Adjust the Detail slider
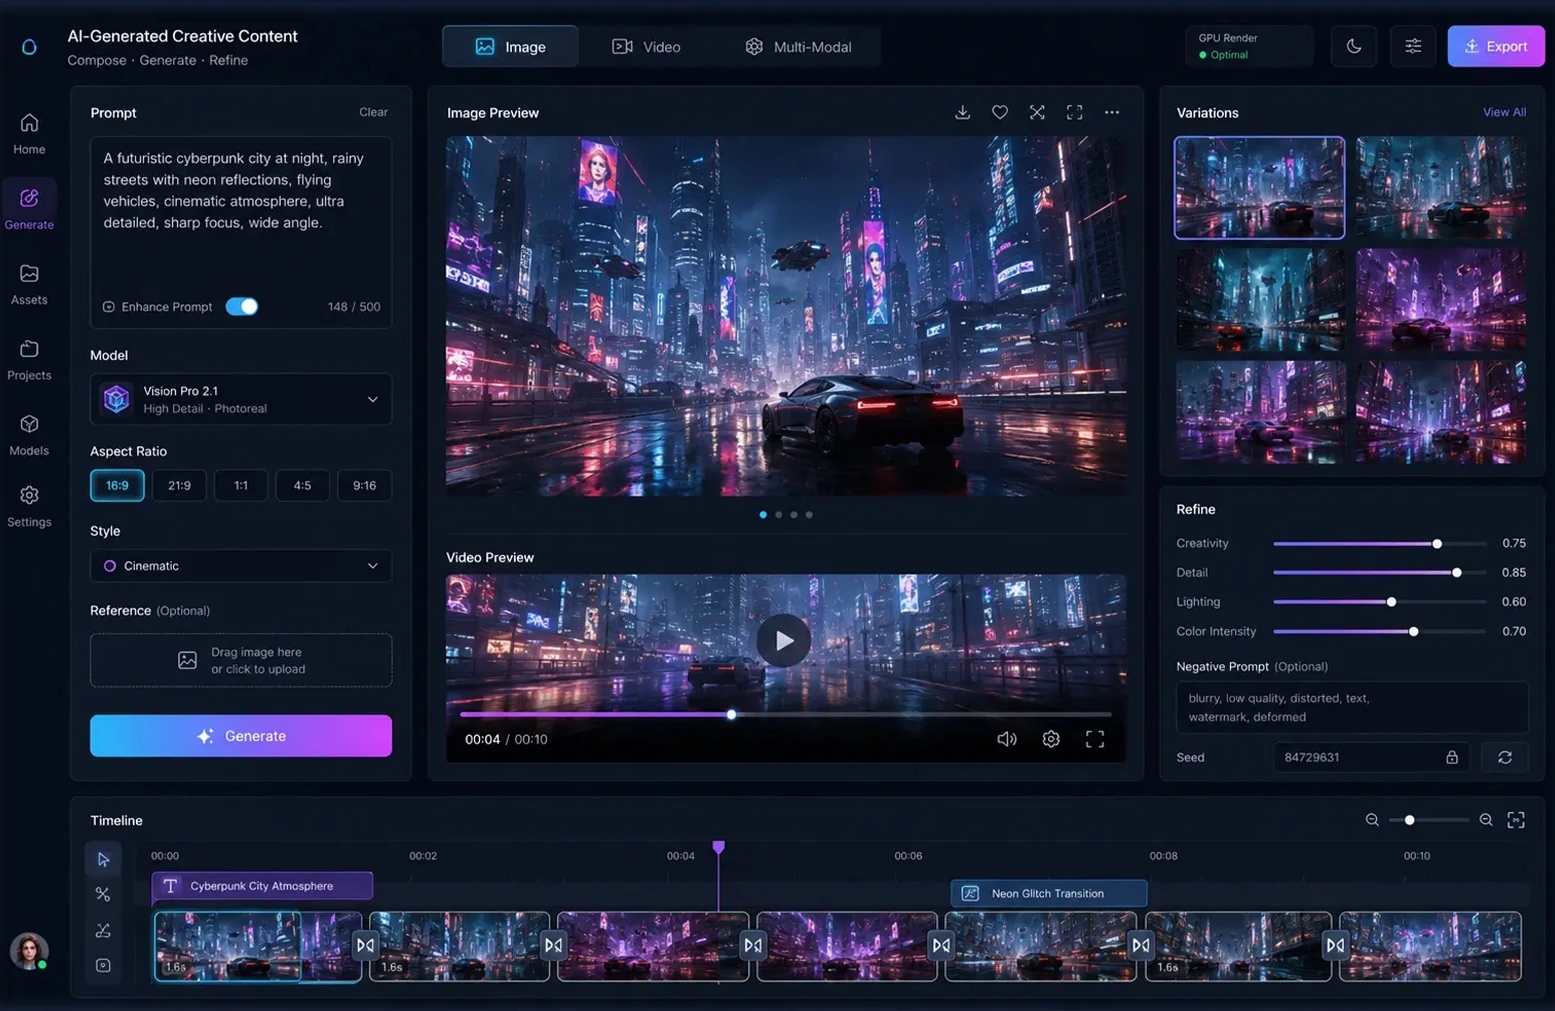Image resolution: width=1555 pixels, height=1011 pixels. click(x=1379, y=573)
